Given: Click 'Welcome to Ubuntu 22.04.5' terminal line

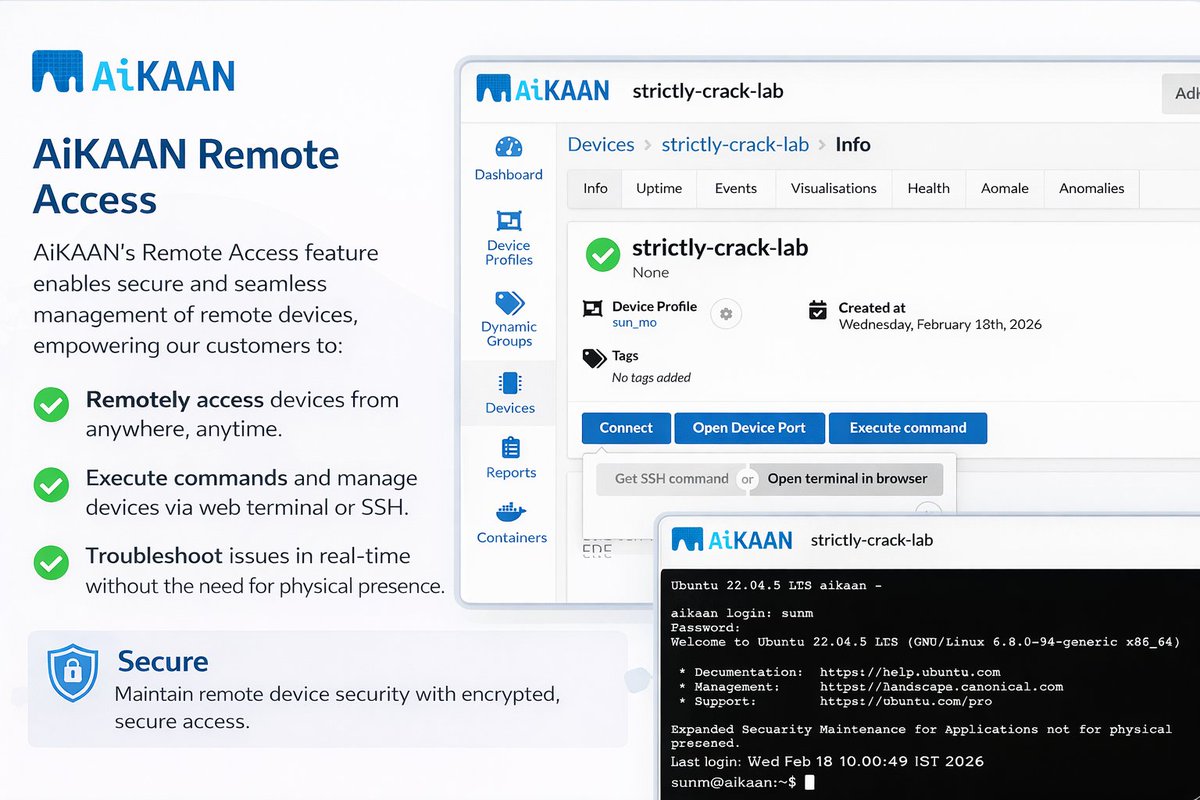Looking at the screenshot, I should point(926,642).
